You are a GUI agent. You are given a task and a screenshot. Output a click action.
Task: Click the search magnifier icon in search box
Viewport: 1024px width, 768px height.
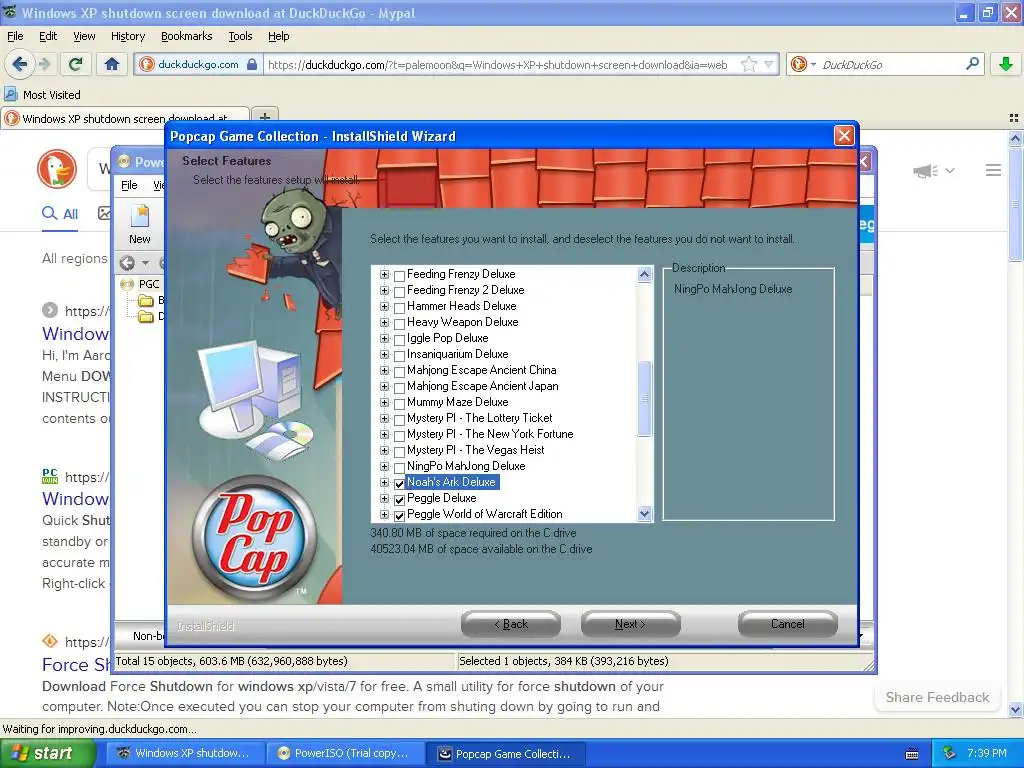[972, 64]
